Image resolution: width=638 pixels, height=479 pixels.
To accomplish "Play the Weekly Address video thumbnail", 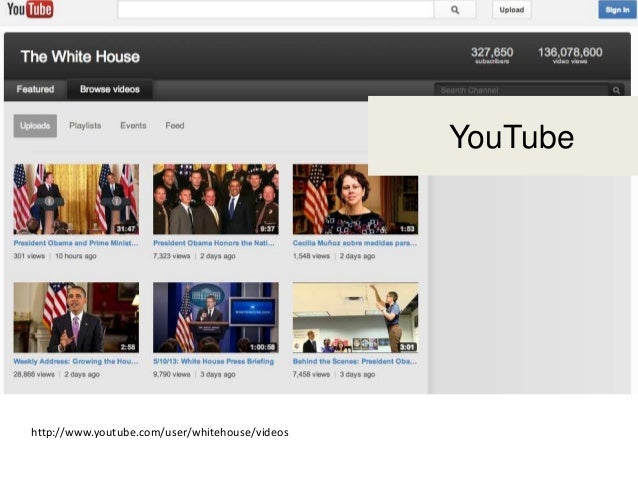I will pyautogui.click(x=75, y=317).
